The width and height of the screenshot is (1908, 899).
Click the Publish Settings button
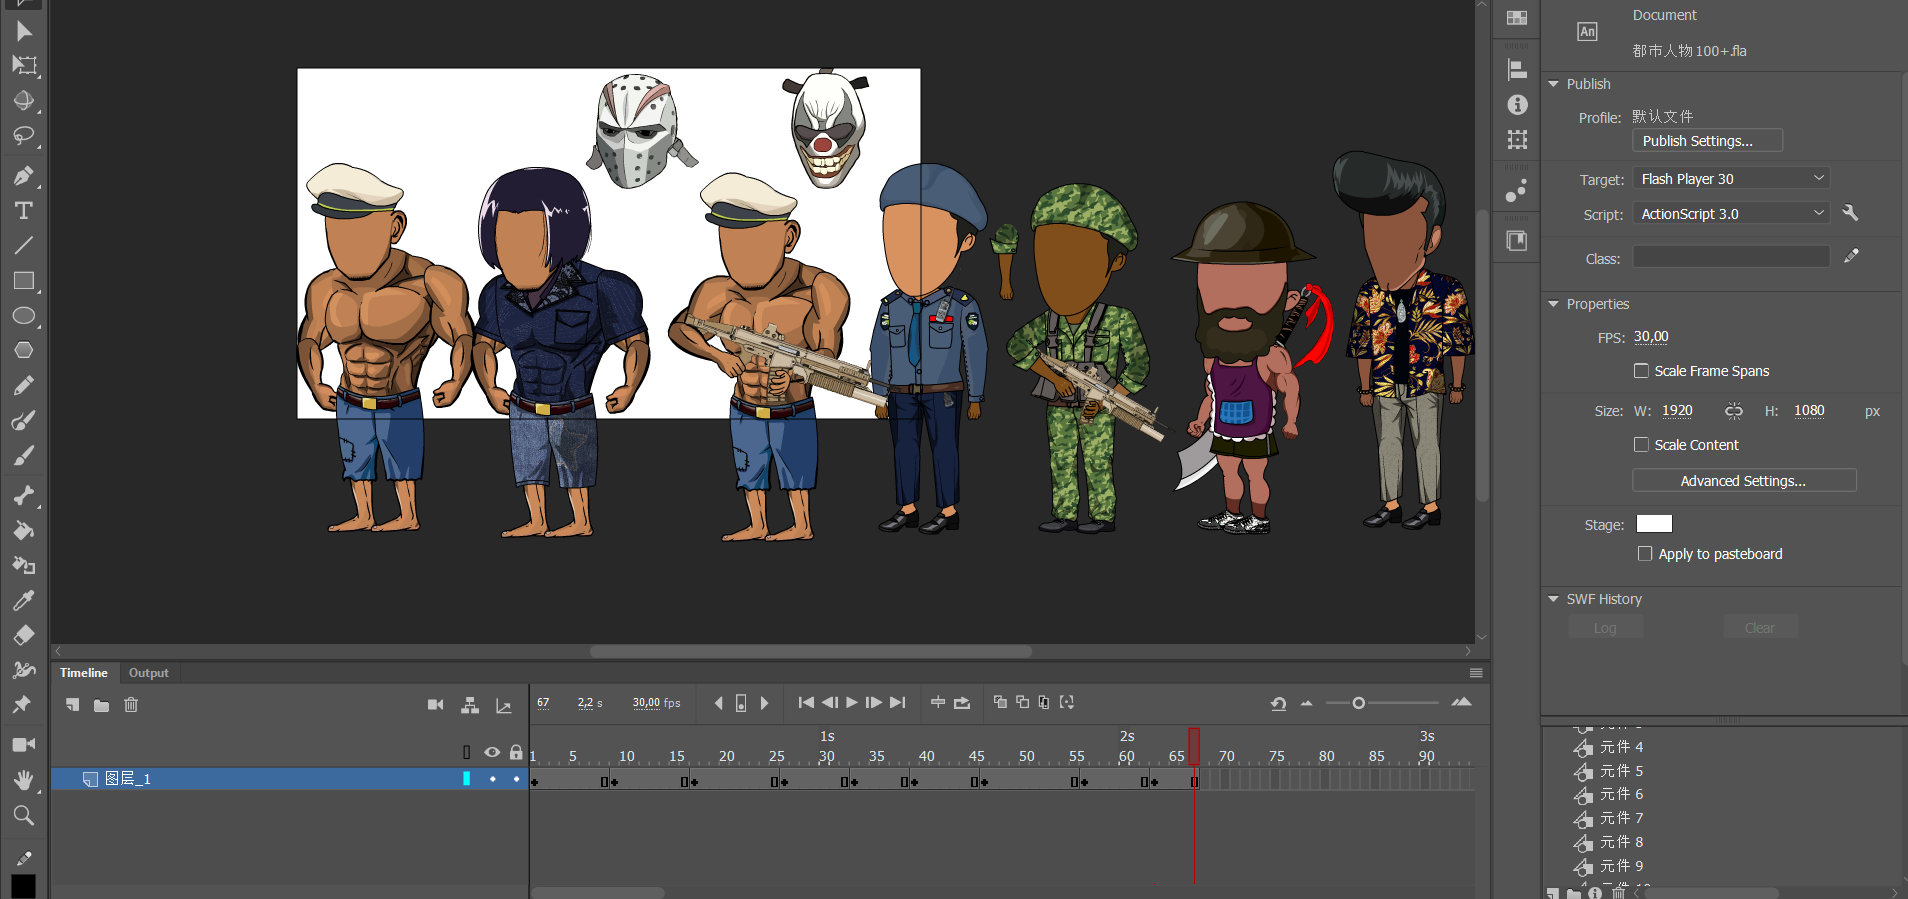(1707, 141)
